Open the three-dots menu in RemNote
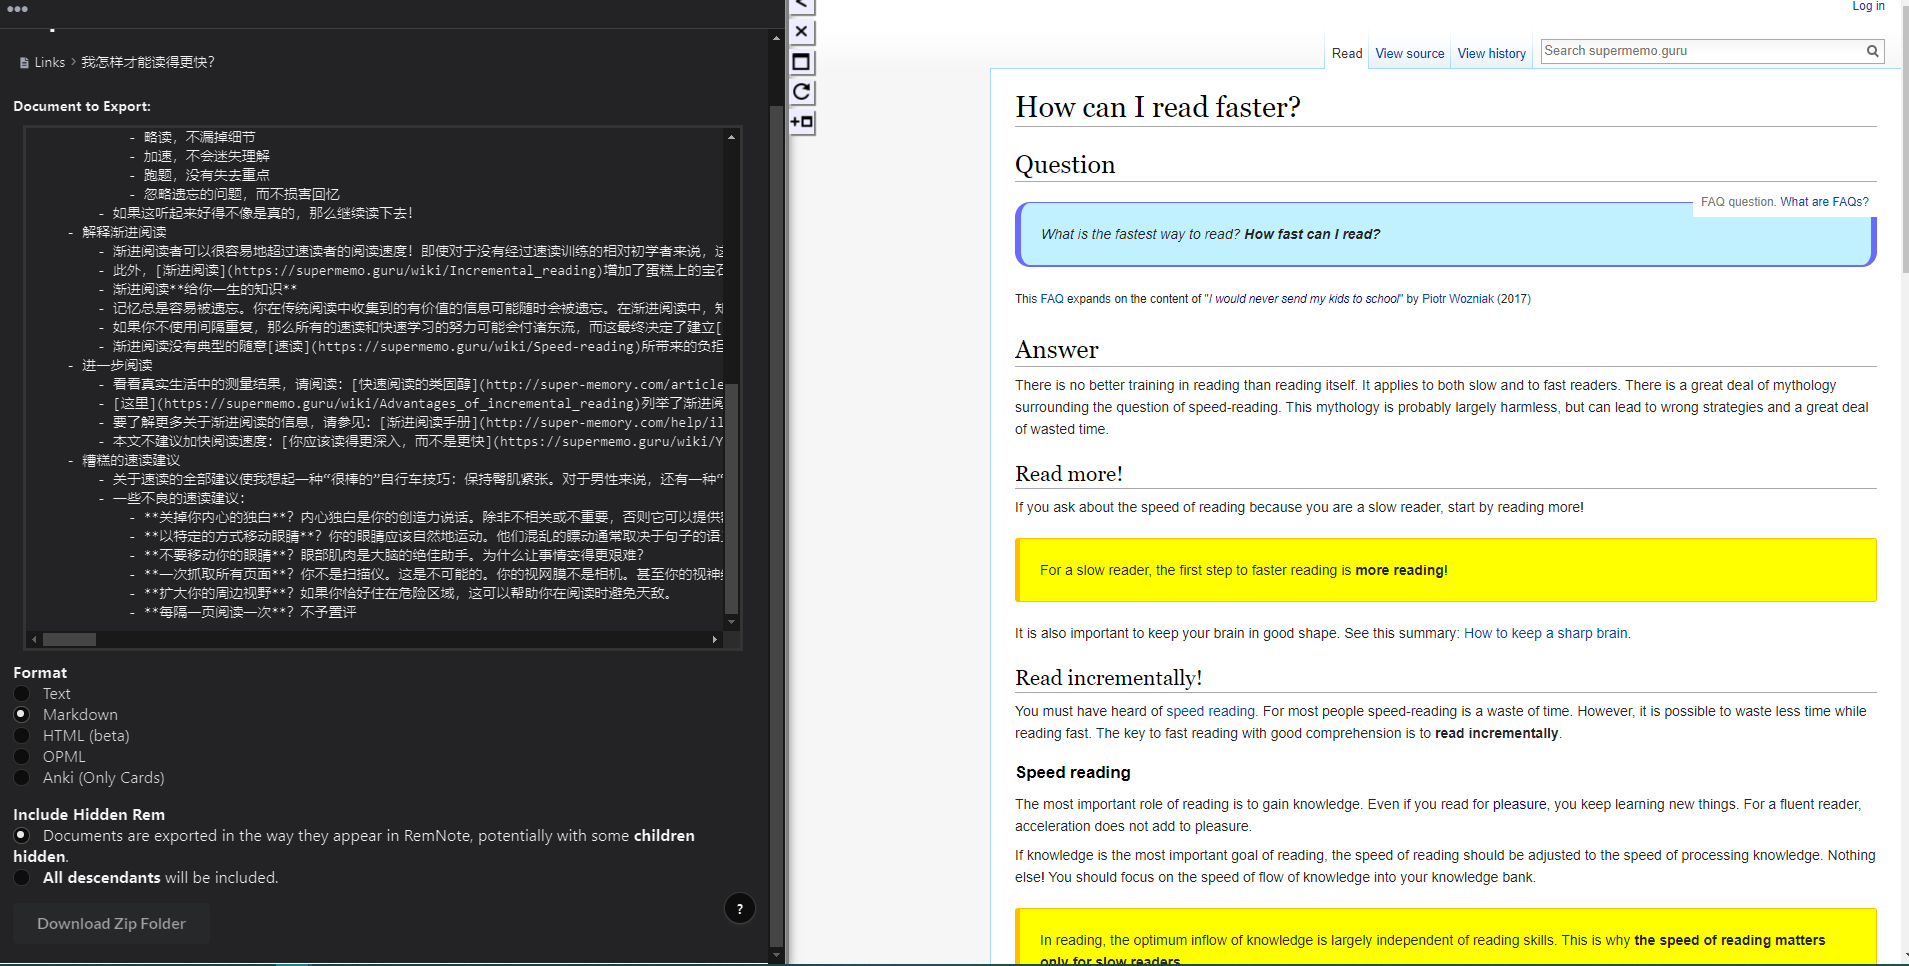Image resolution: width=1909 pixels, height=966 pixels. click(x=17, y=9)
